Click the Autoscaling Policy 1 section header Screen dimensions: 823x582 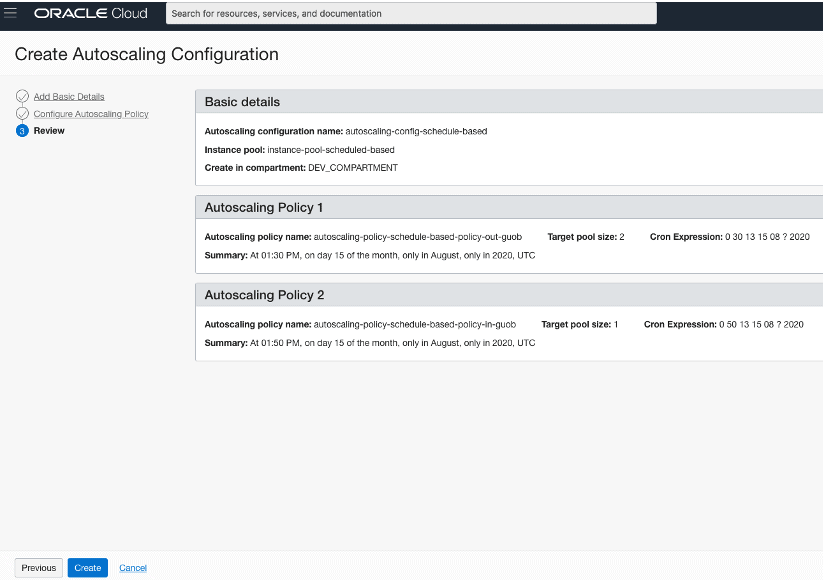tap(264, 208)
